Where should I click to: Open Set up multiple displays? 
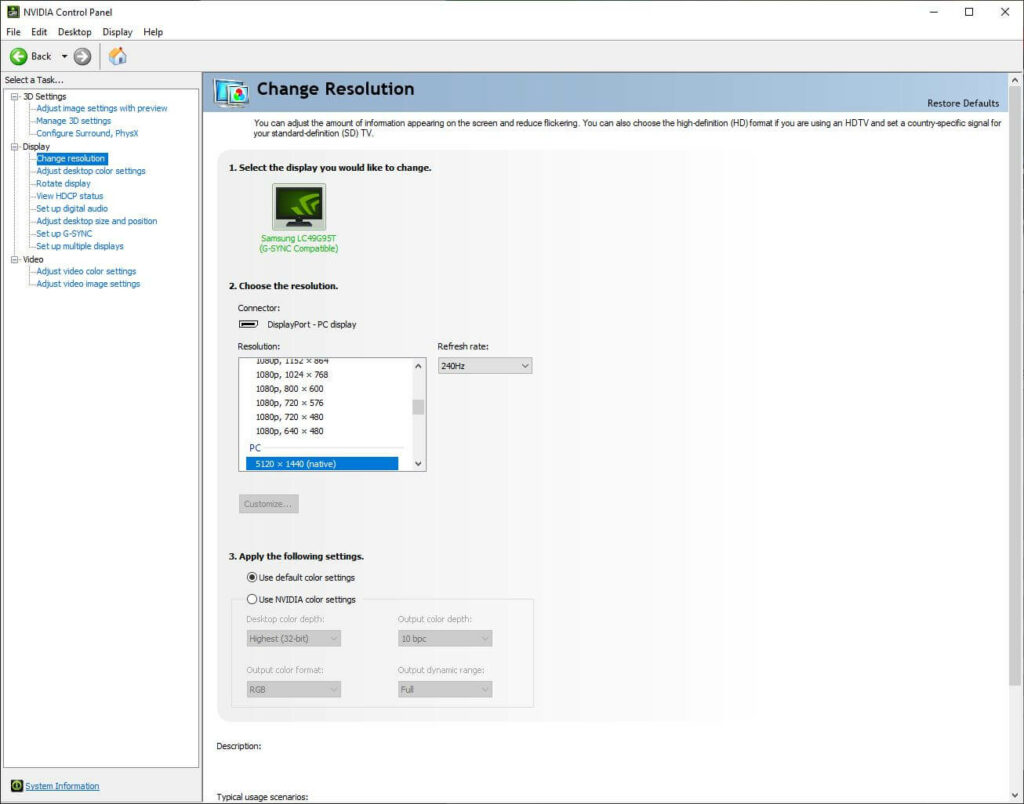point(80,246)
